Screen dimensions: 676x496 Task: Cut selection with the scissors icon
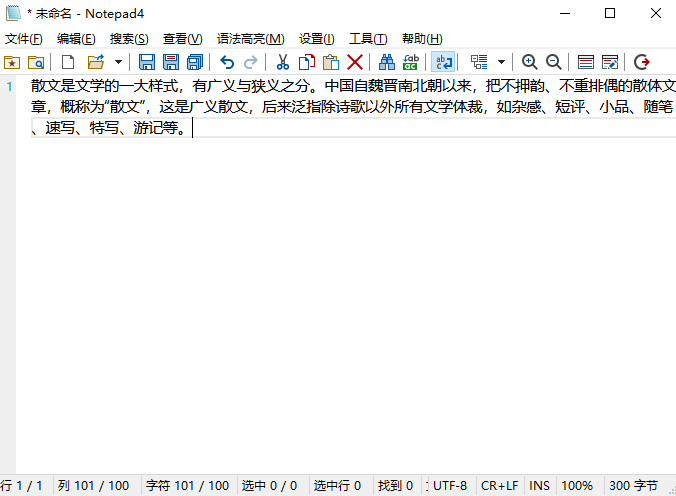(x=282, y=63)
